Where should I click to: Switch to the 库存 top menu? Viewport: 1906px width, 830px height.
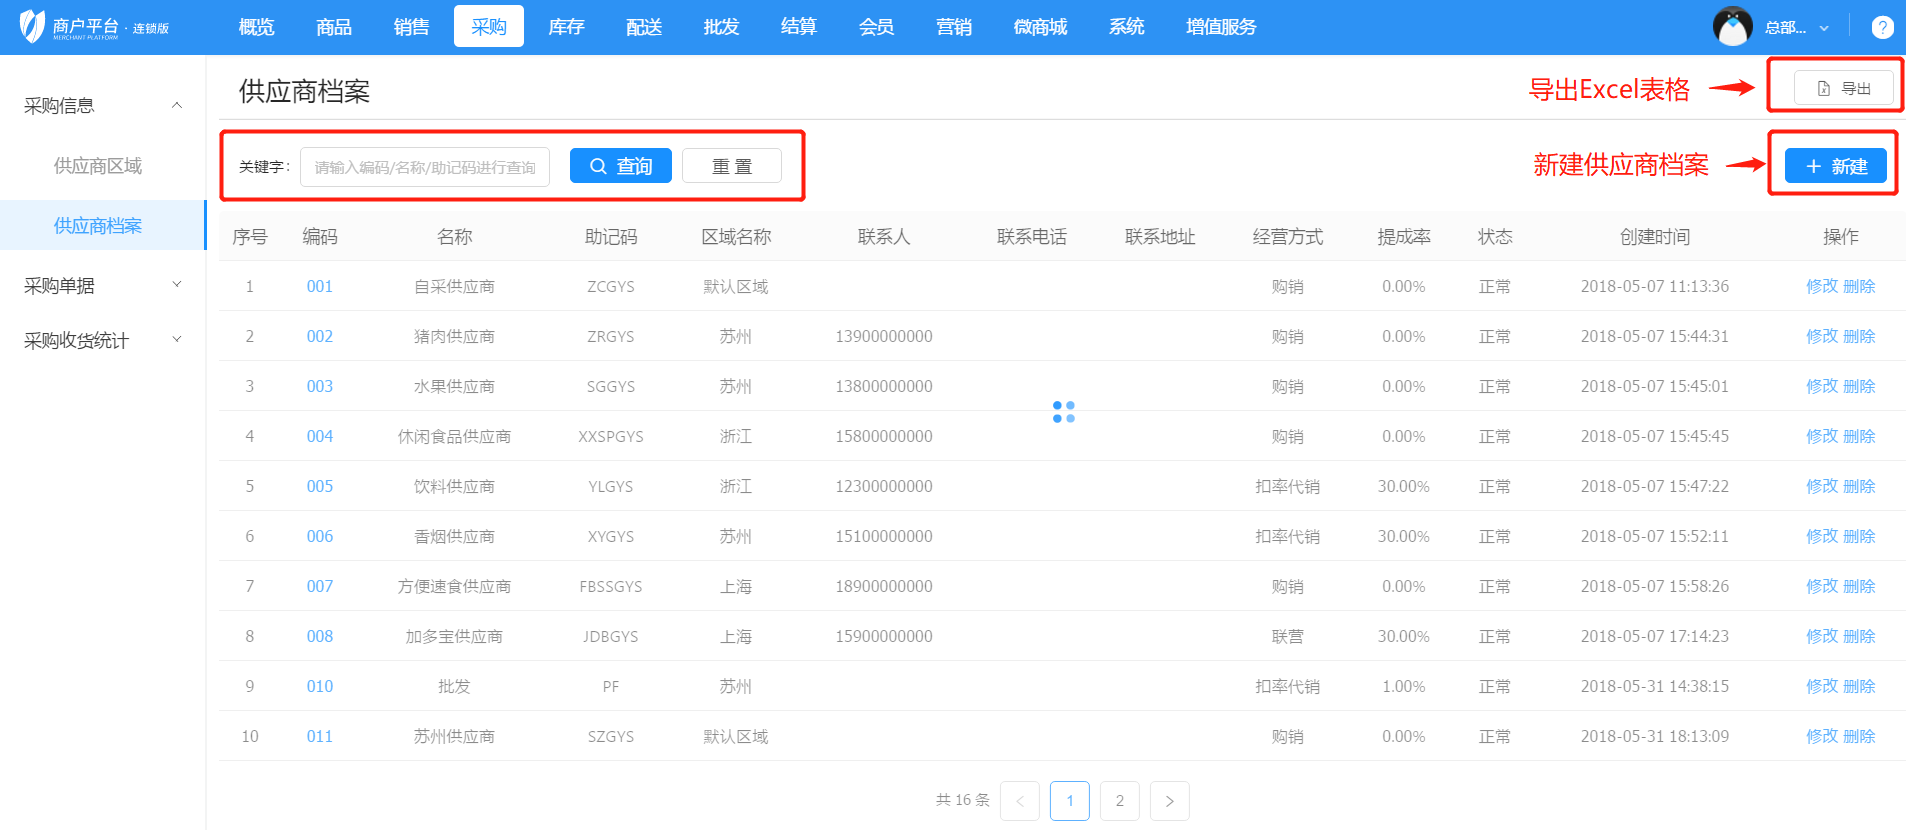point(566,27)
